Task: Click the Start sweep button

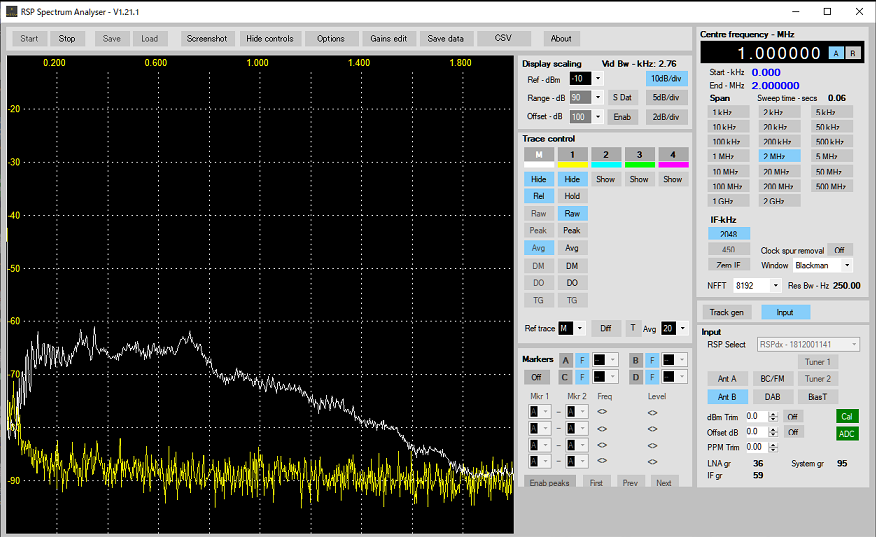Action: pos(29,39)
